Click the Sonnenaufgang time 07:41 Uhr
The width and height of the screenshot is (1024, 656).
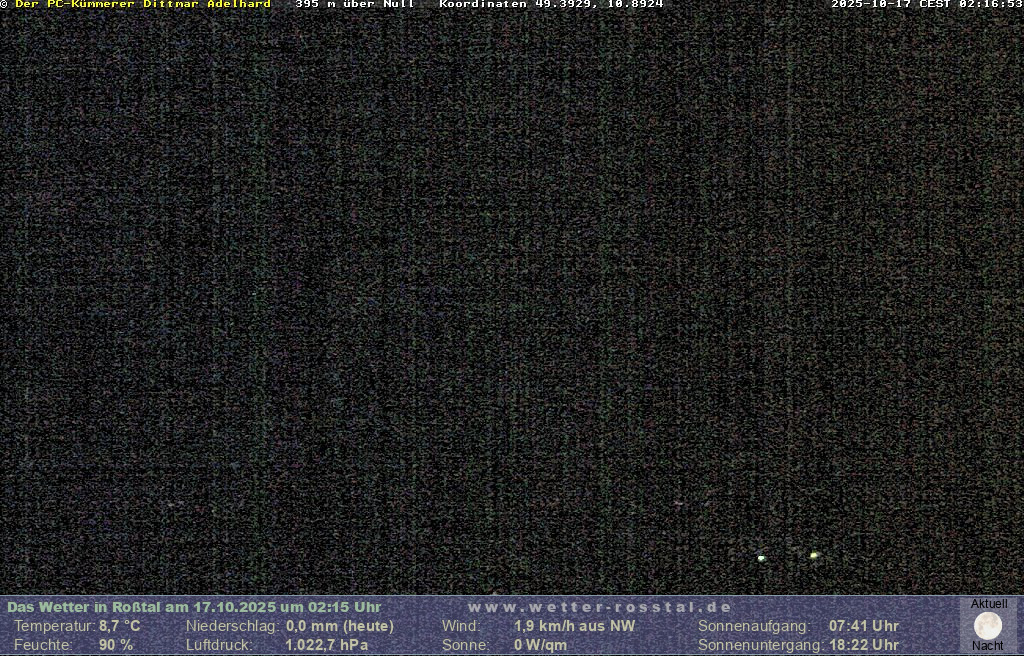click(x=863, y=626)
